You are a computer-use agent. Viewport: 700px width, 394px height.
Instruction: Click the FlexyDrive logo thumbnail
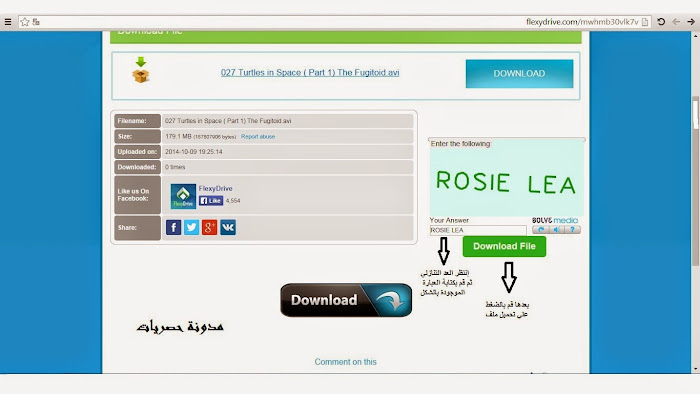pyautogui.click(x=183, y=196)
